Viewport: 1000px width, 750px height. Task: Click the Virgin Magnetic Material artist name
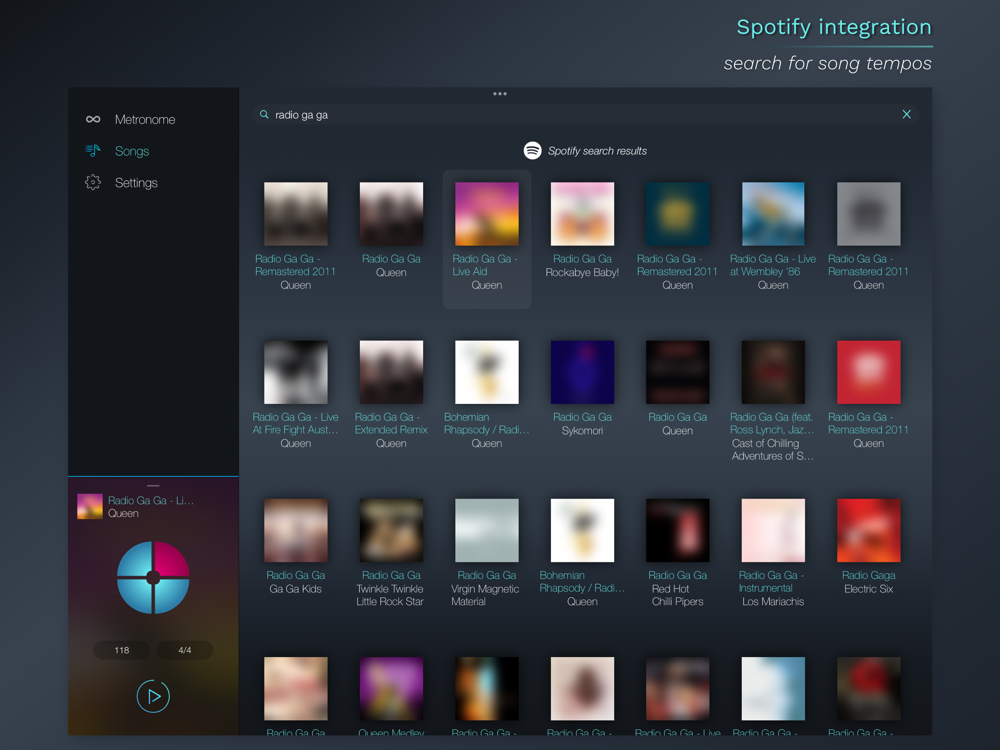click(485, 595)
